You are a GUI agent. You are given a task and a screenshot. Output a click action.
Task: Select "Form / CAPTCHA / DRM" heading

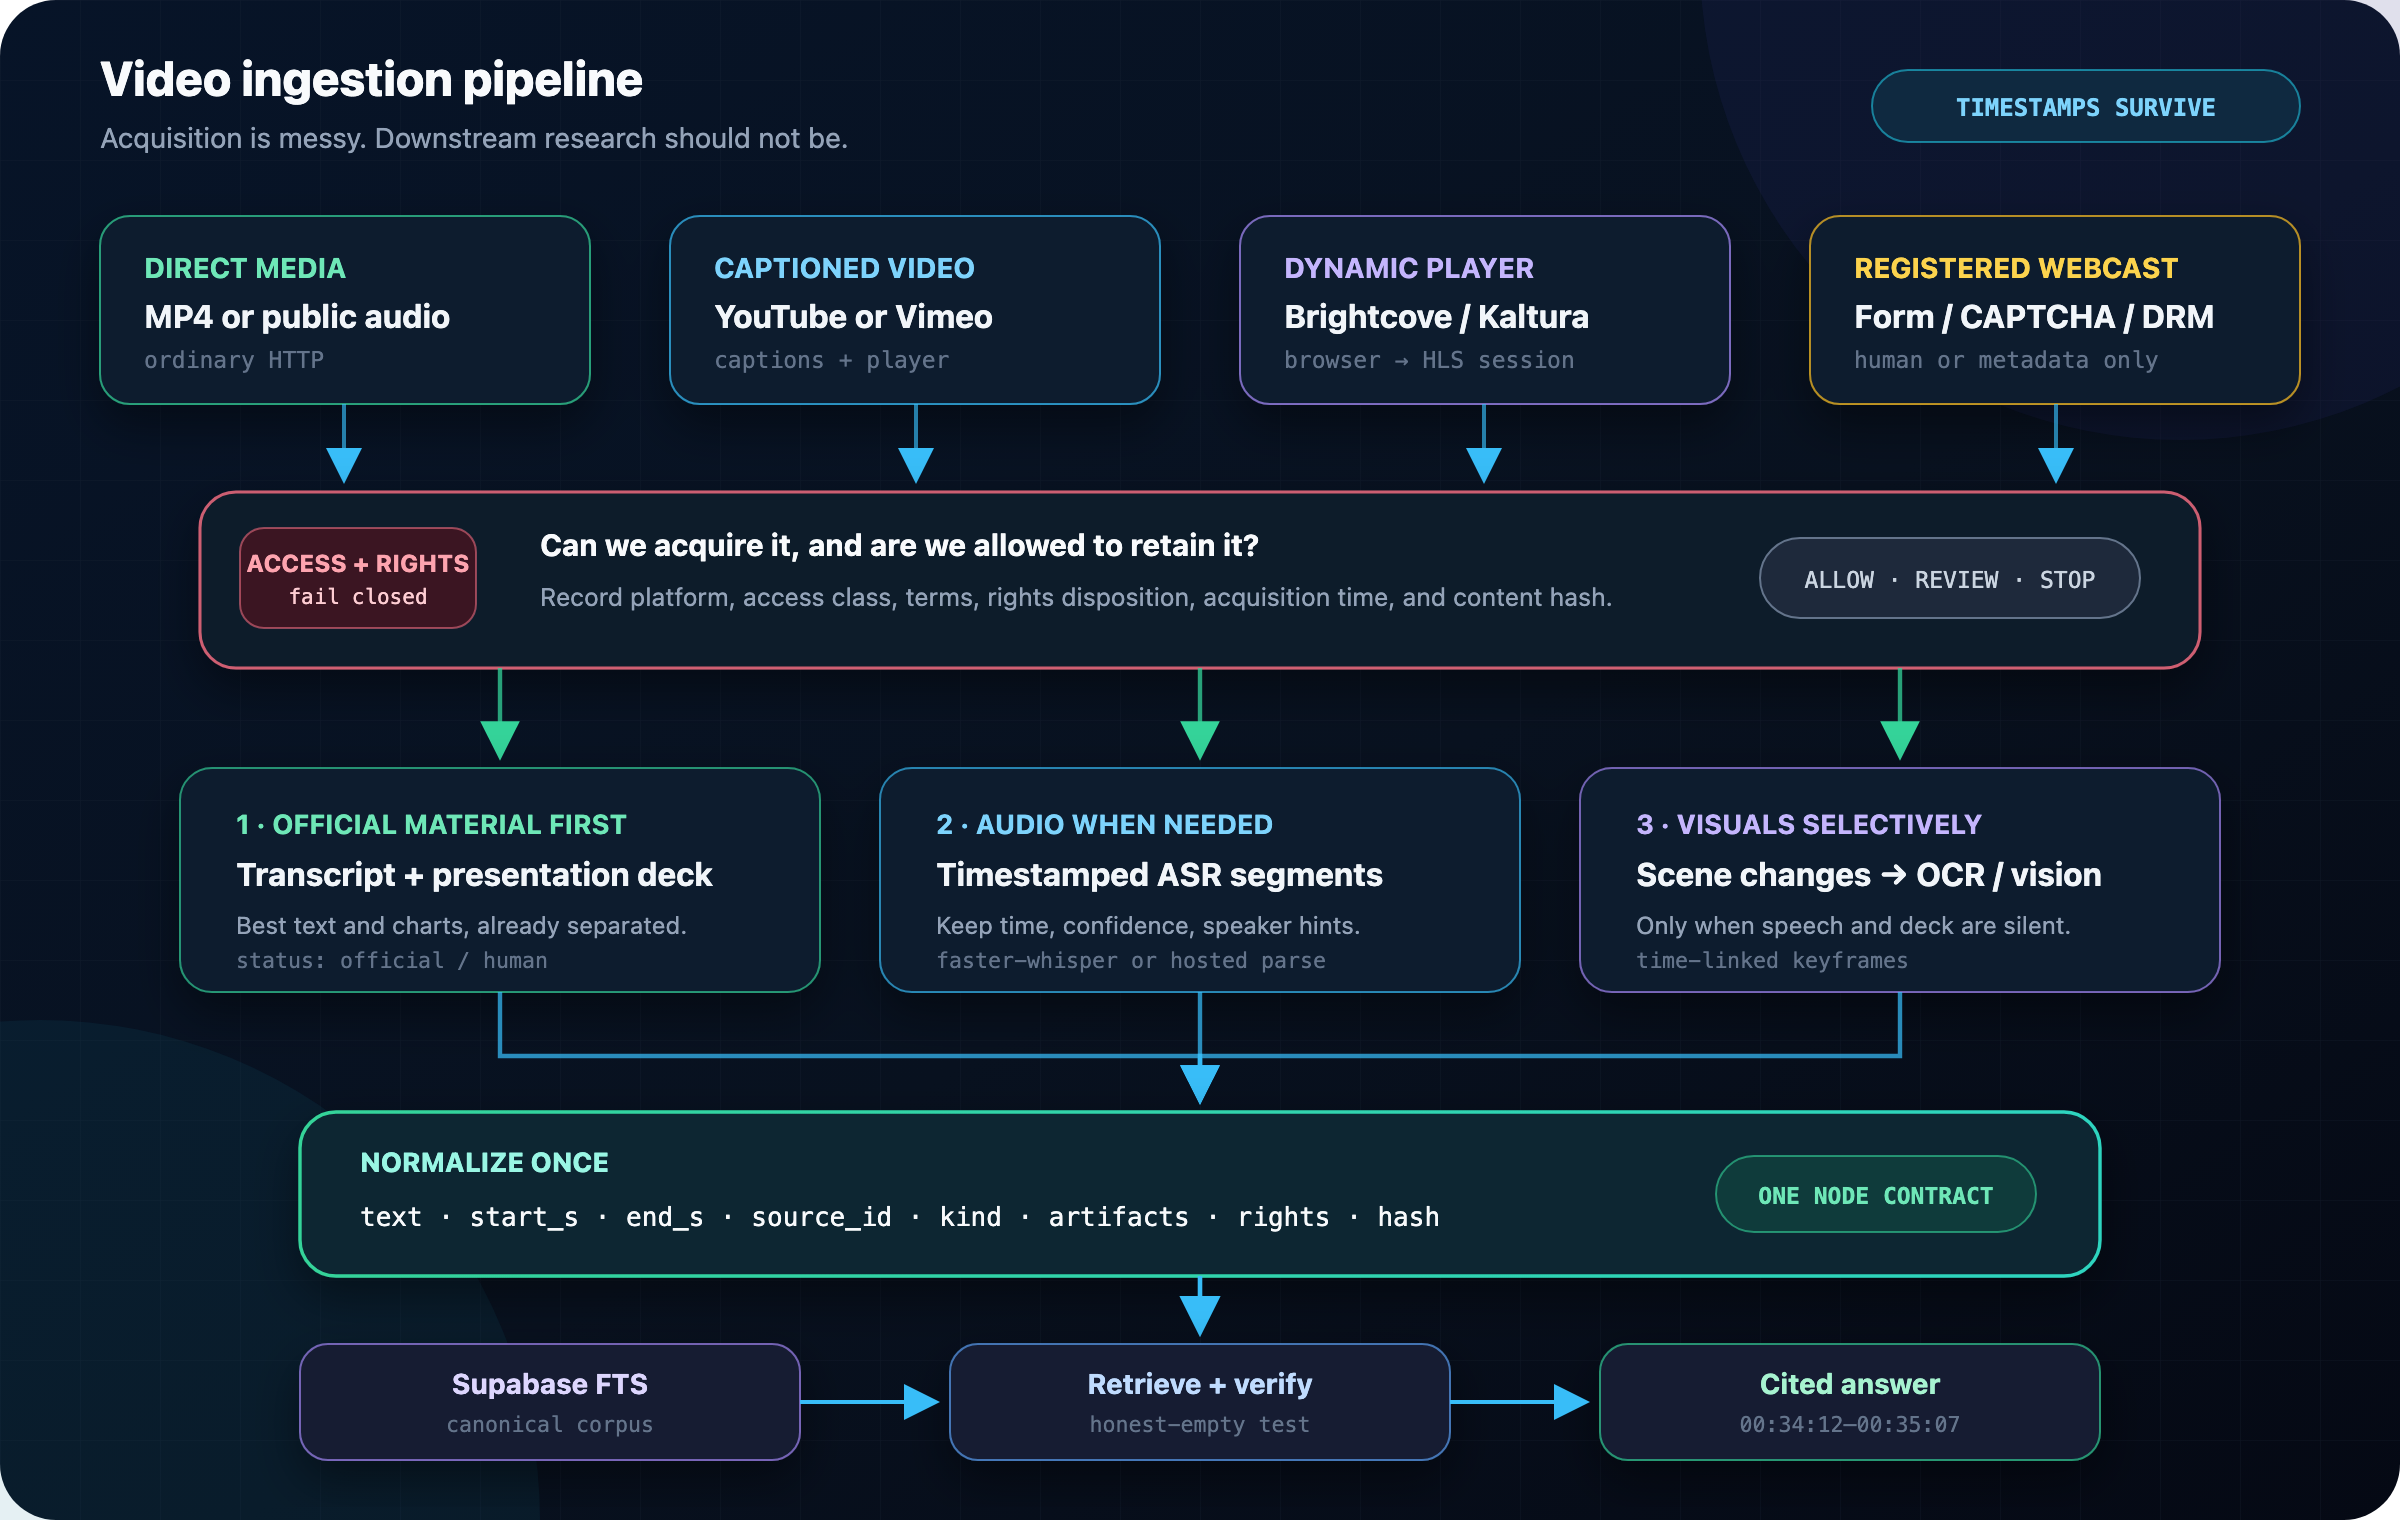point(2034,317)
